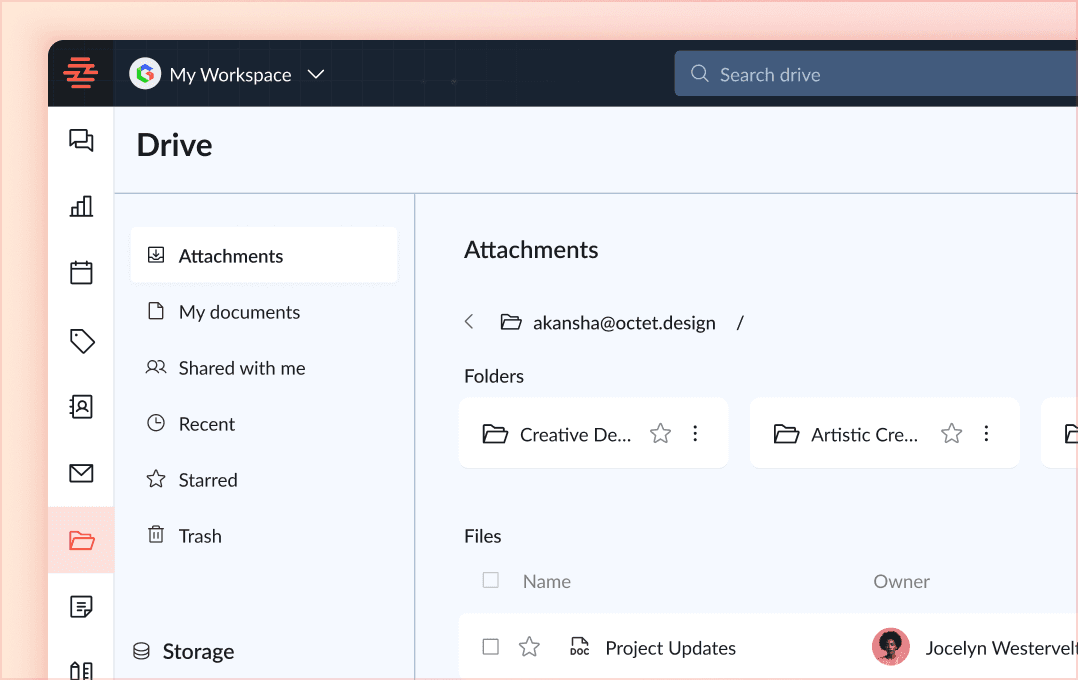This screenshot has height=680, width=1078.
Task: Open the contacts book sidebar icon
Action: pyautogui.click(x=81, y=406)
